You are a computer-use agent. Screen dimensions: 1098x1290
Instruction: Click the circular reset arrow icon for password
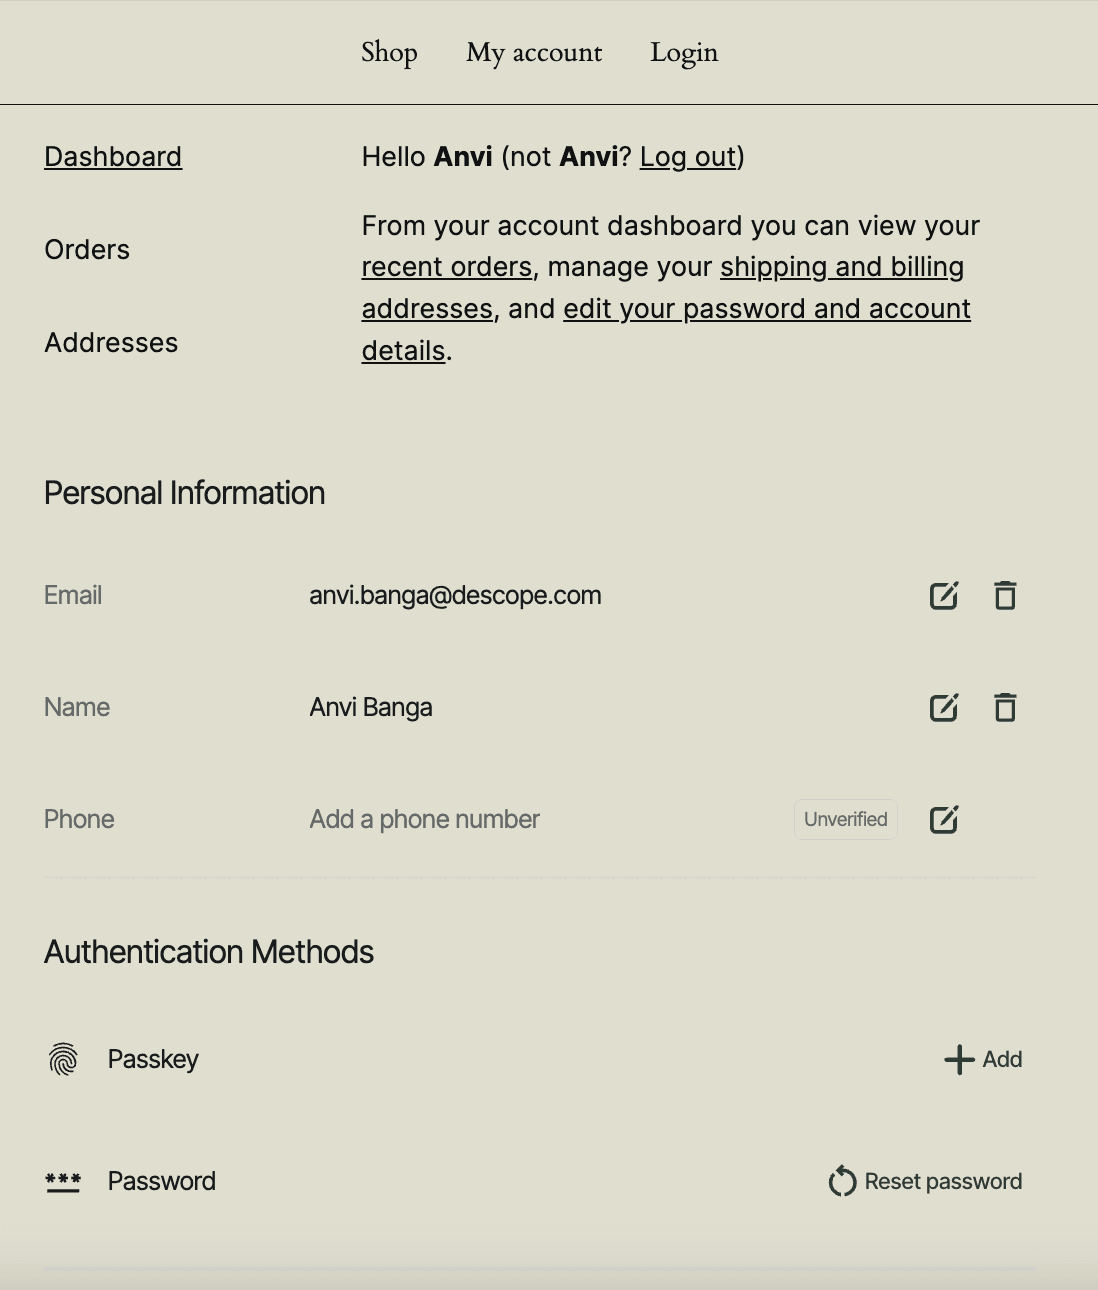[x=841, y=1181]
